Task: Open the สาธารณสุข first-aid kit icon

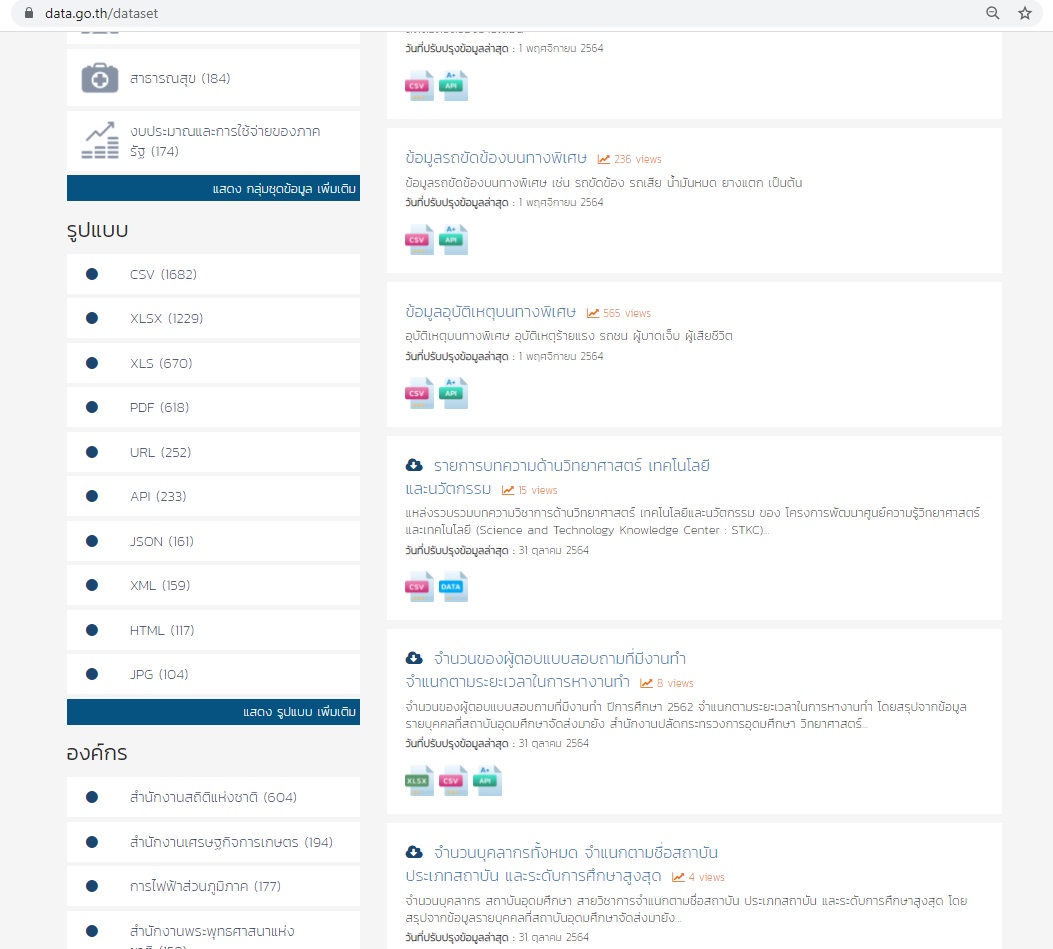Action: (100, 78)
